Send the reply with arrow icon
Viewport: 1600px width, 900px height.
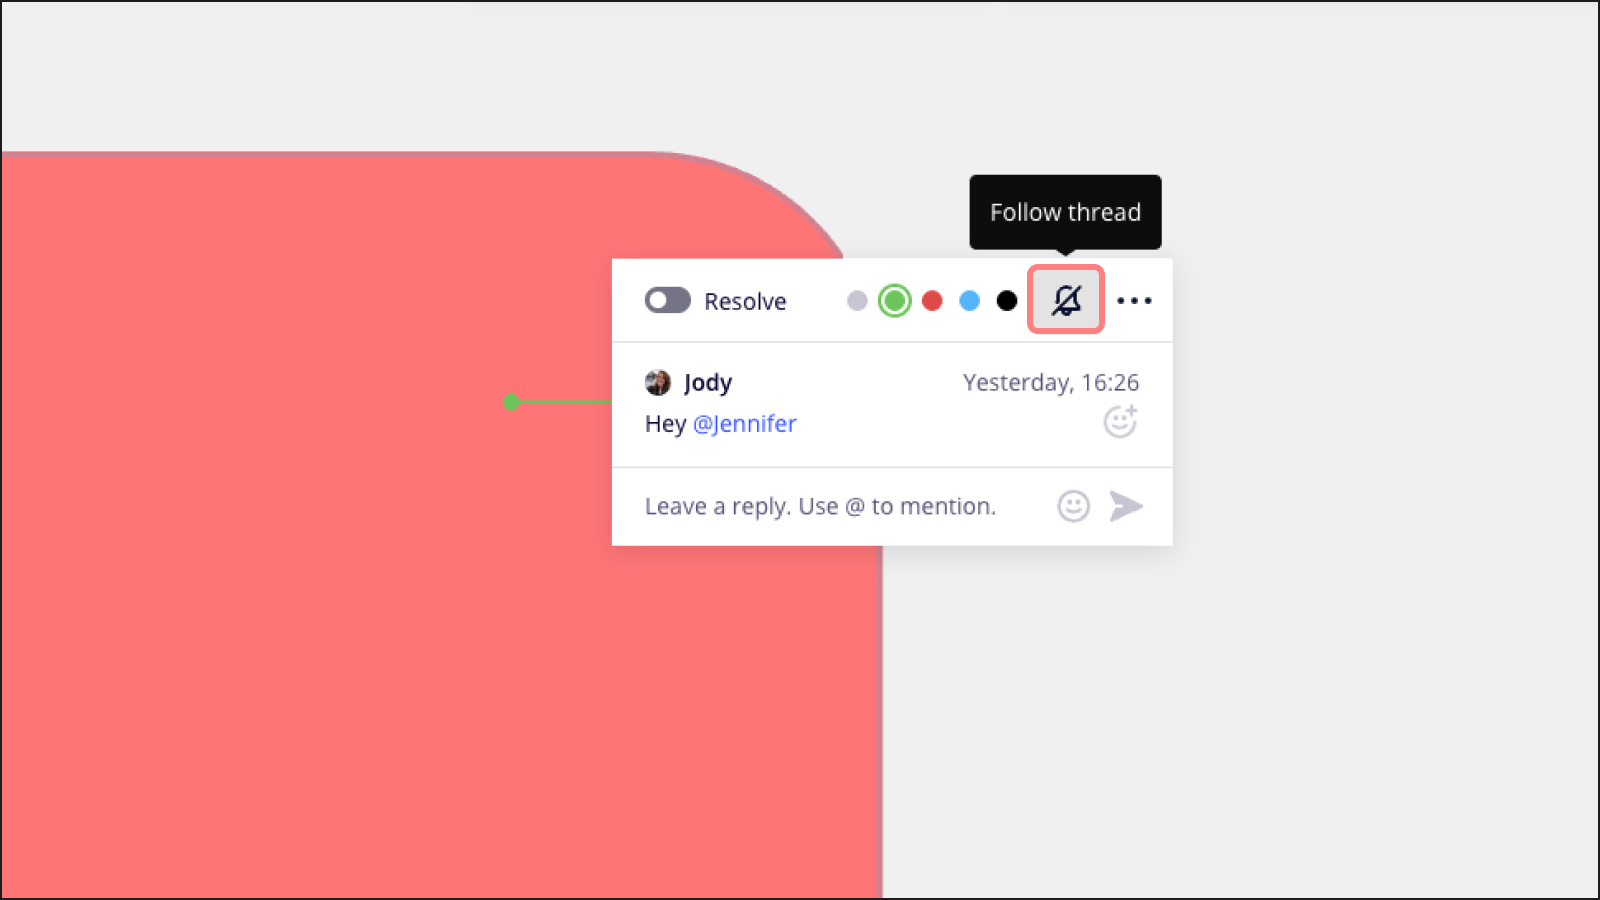1126,506
